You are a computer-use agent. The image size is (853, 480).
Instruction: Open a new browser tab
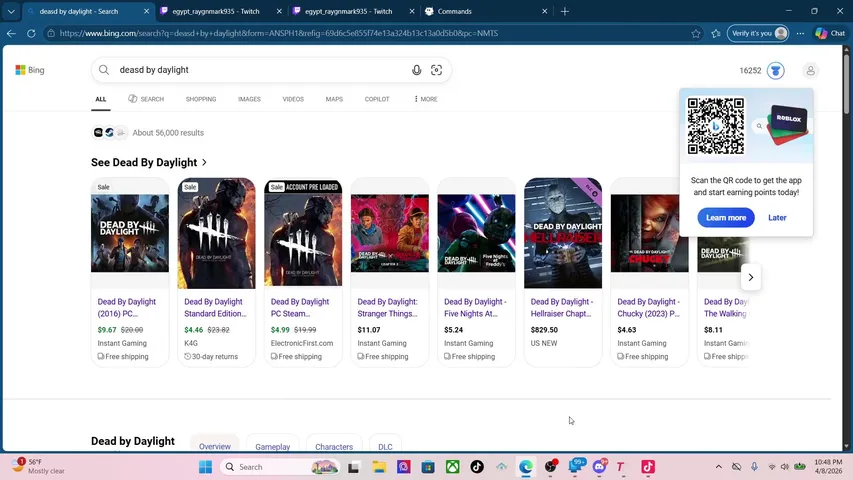[565, 11]
